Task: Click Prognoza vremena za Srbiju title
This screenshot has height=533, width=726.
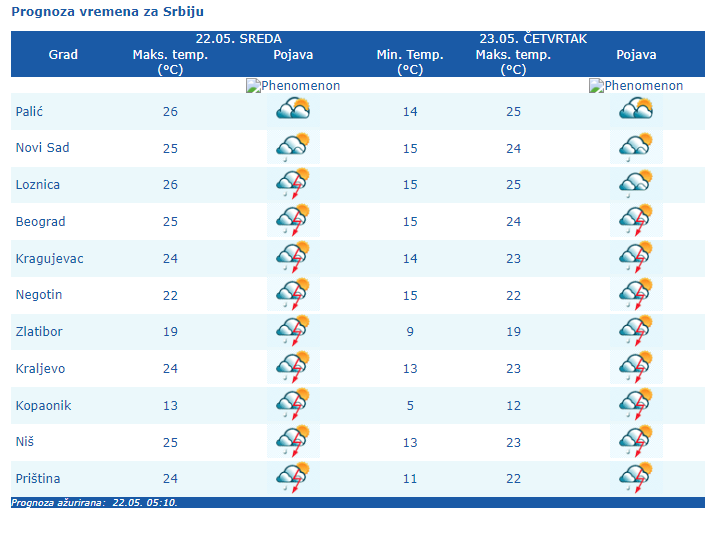Action: (108, 11)
